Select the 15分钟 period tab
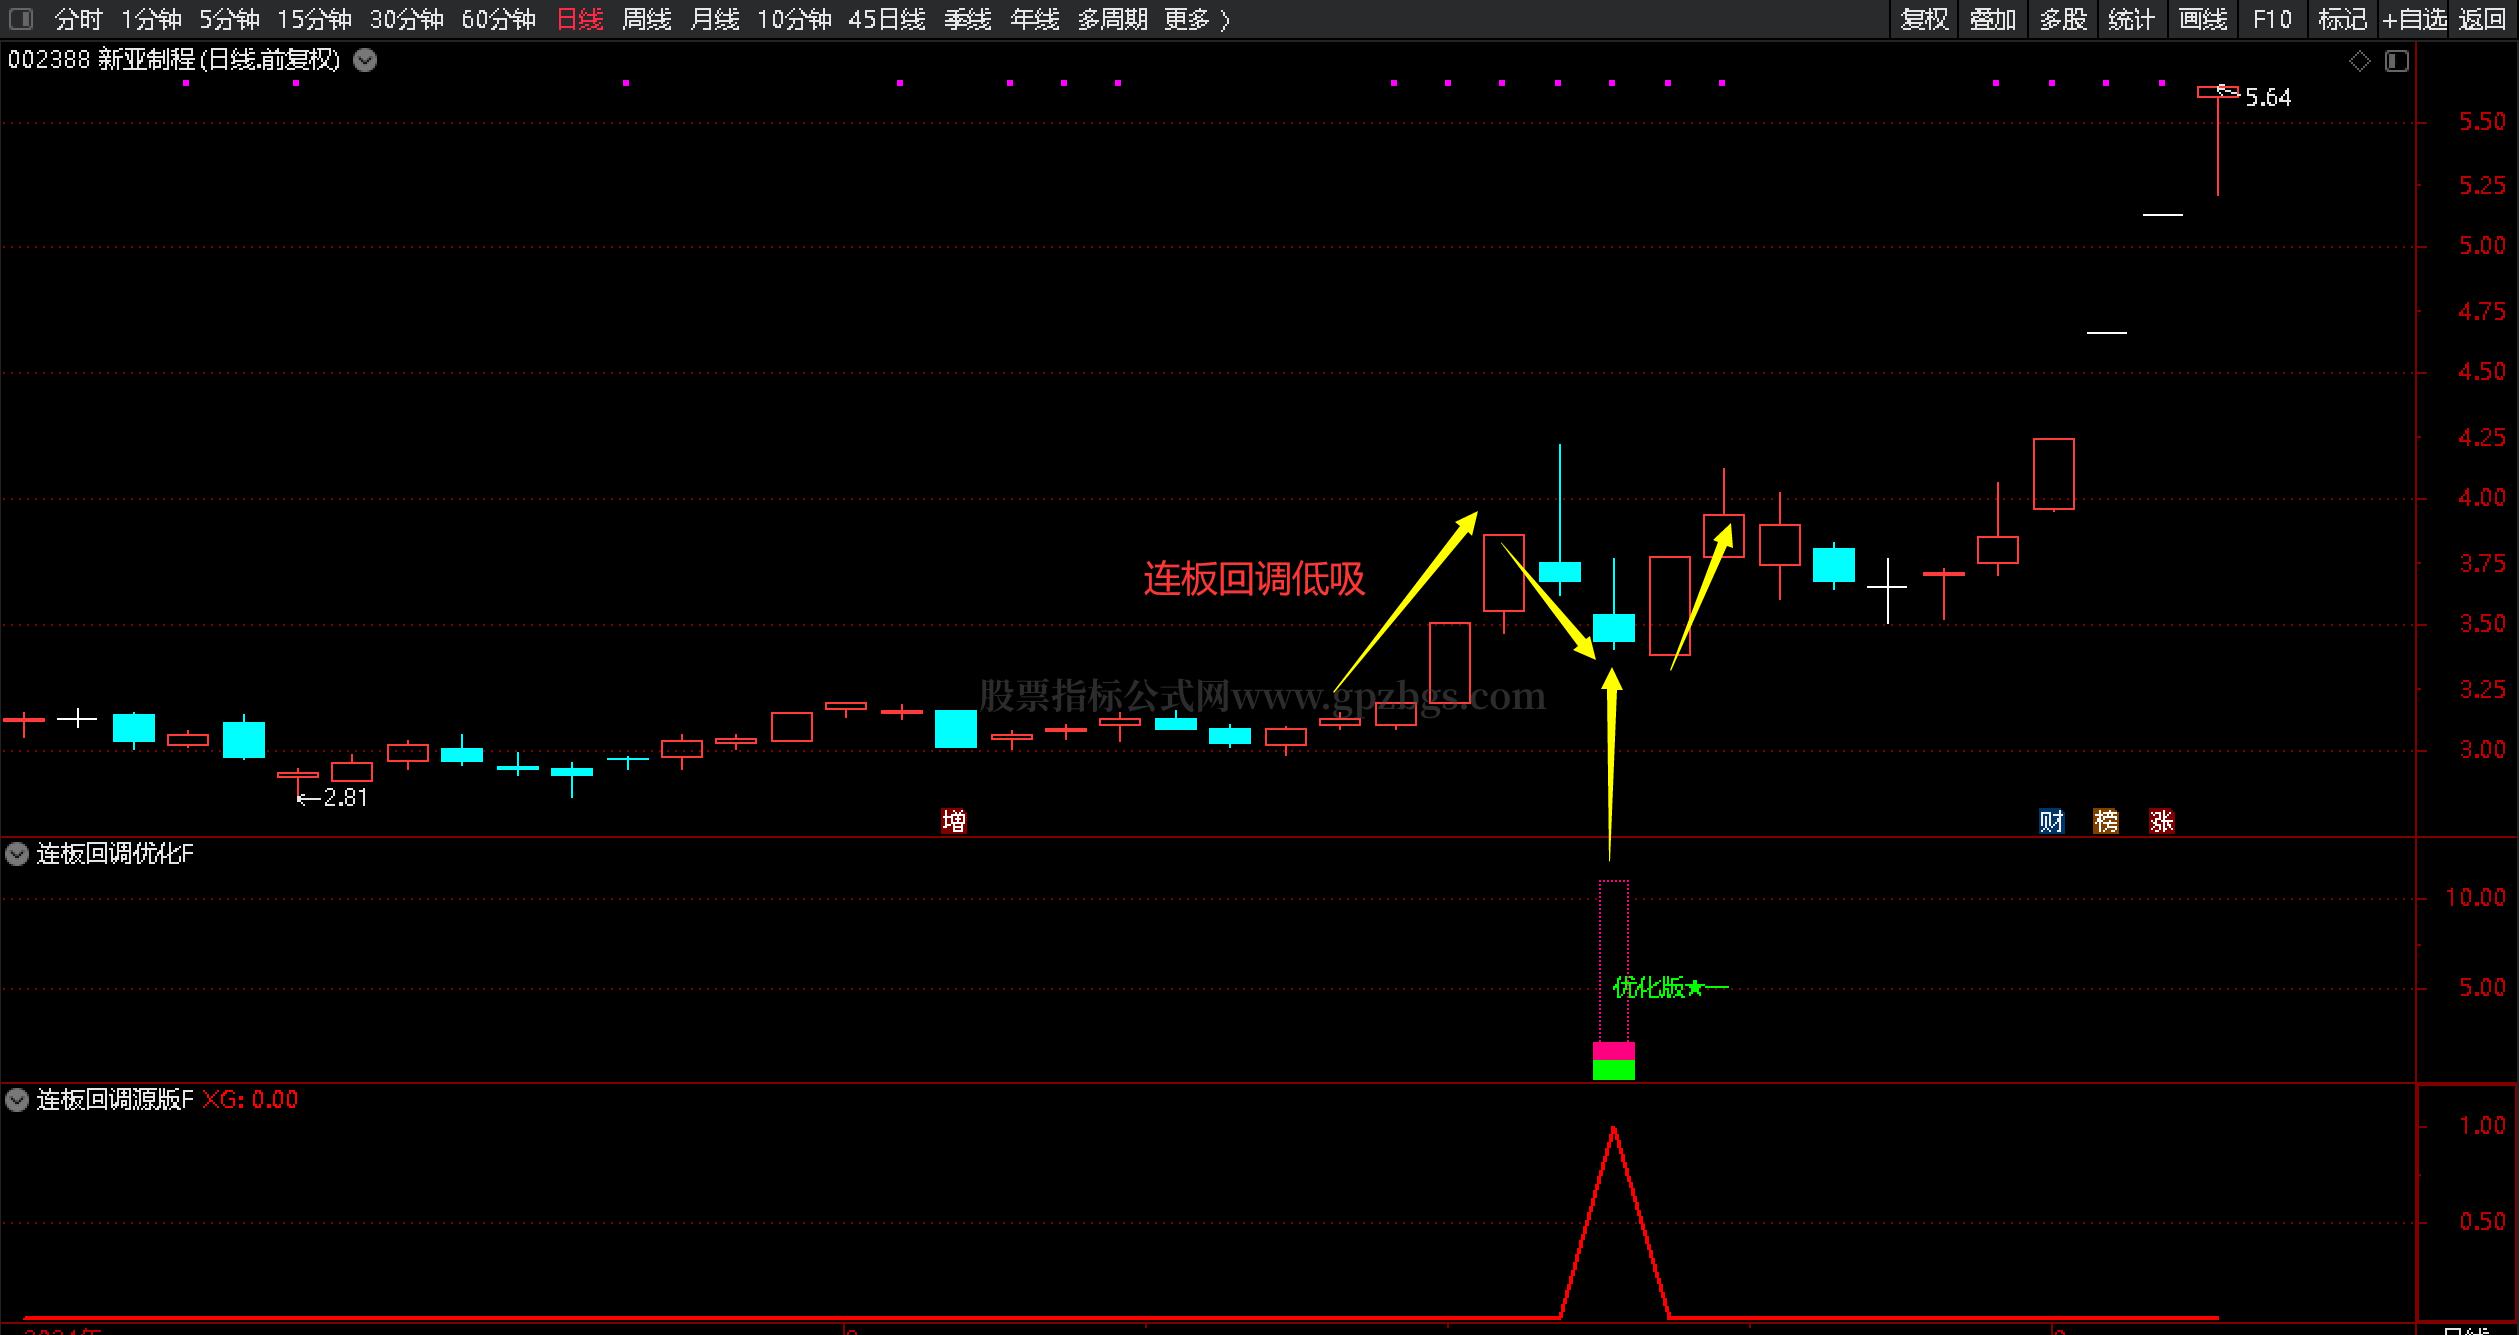2519x1335 pixels. (x=315, y=19)
